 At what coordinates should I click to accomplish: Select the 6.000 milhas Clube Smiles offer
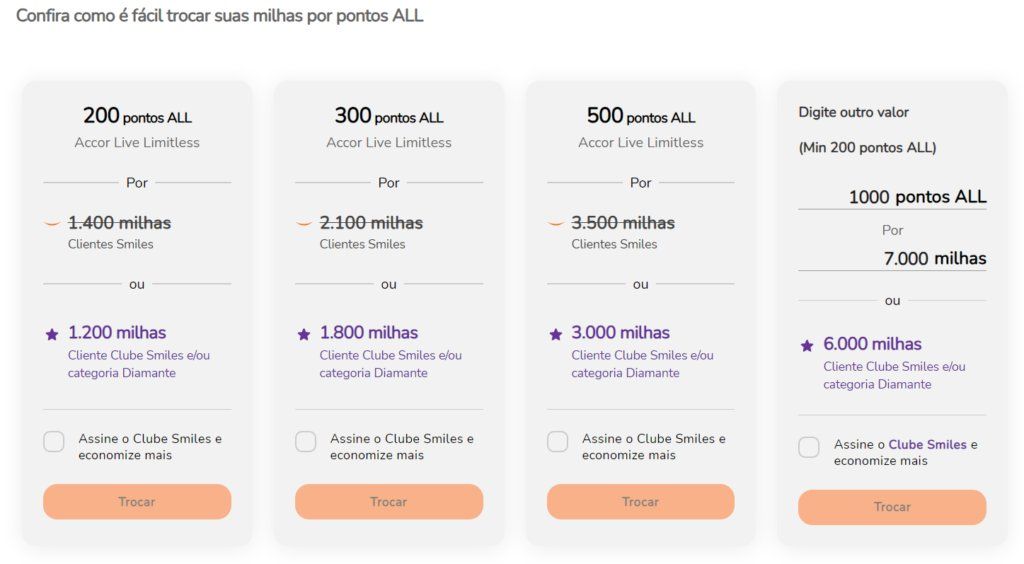click(x=872, y=344)
